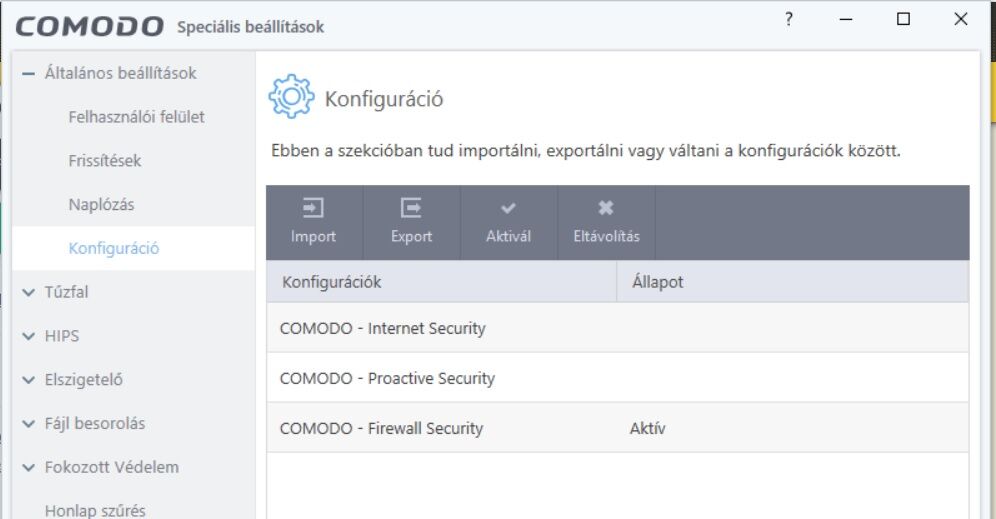Click the Konfigurációk column header
996x519 pixels.
[x=441, y=281]
